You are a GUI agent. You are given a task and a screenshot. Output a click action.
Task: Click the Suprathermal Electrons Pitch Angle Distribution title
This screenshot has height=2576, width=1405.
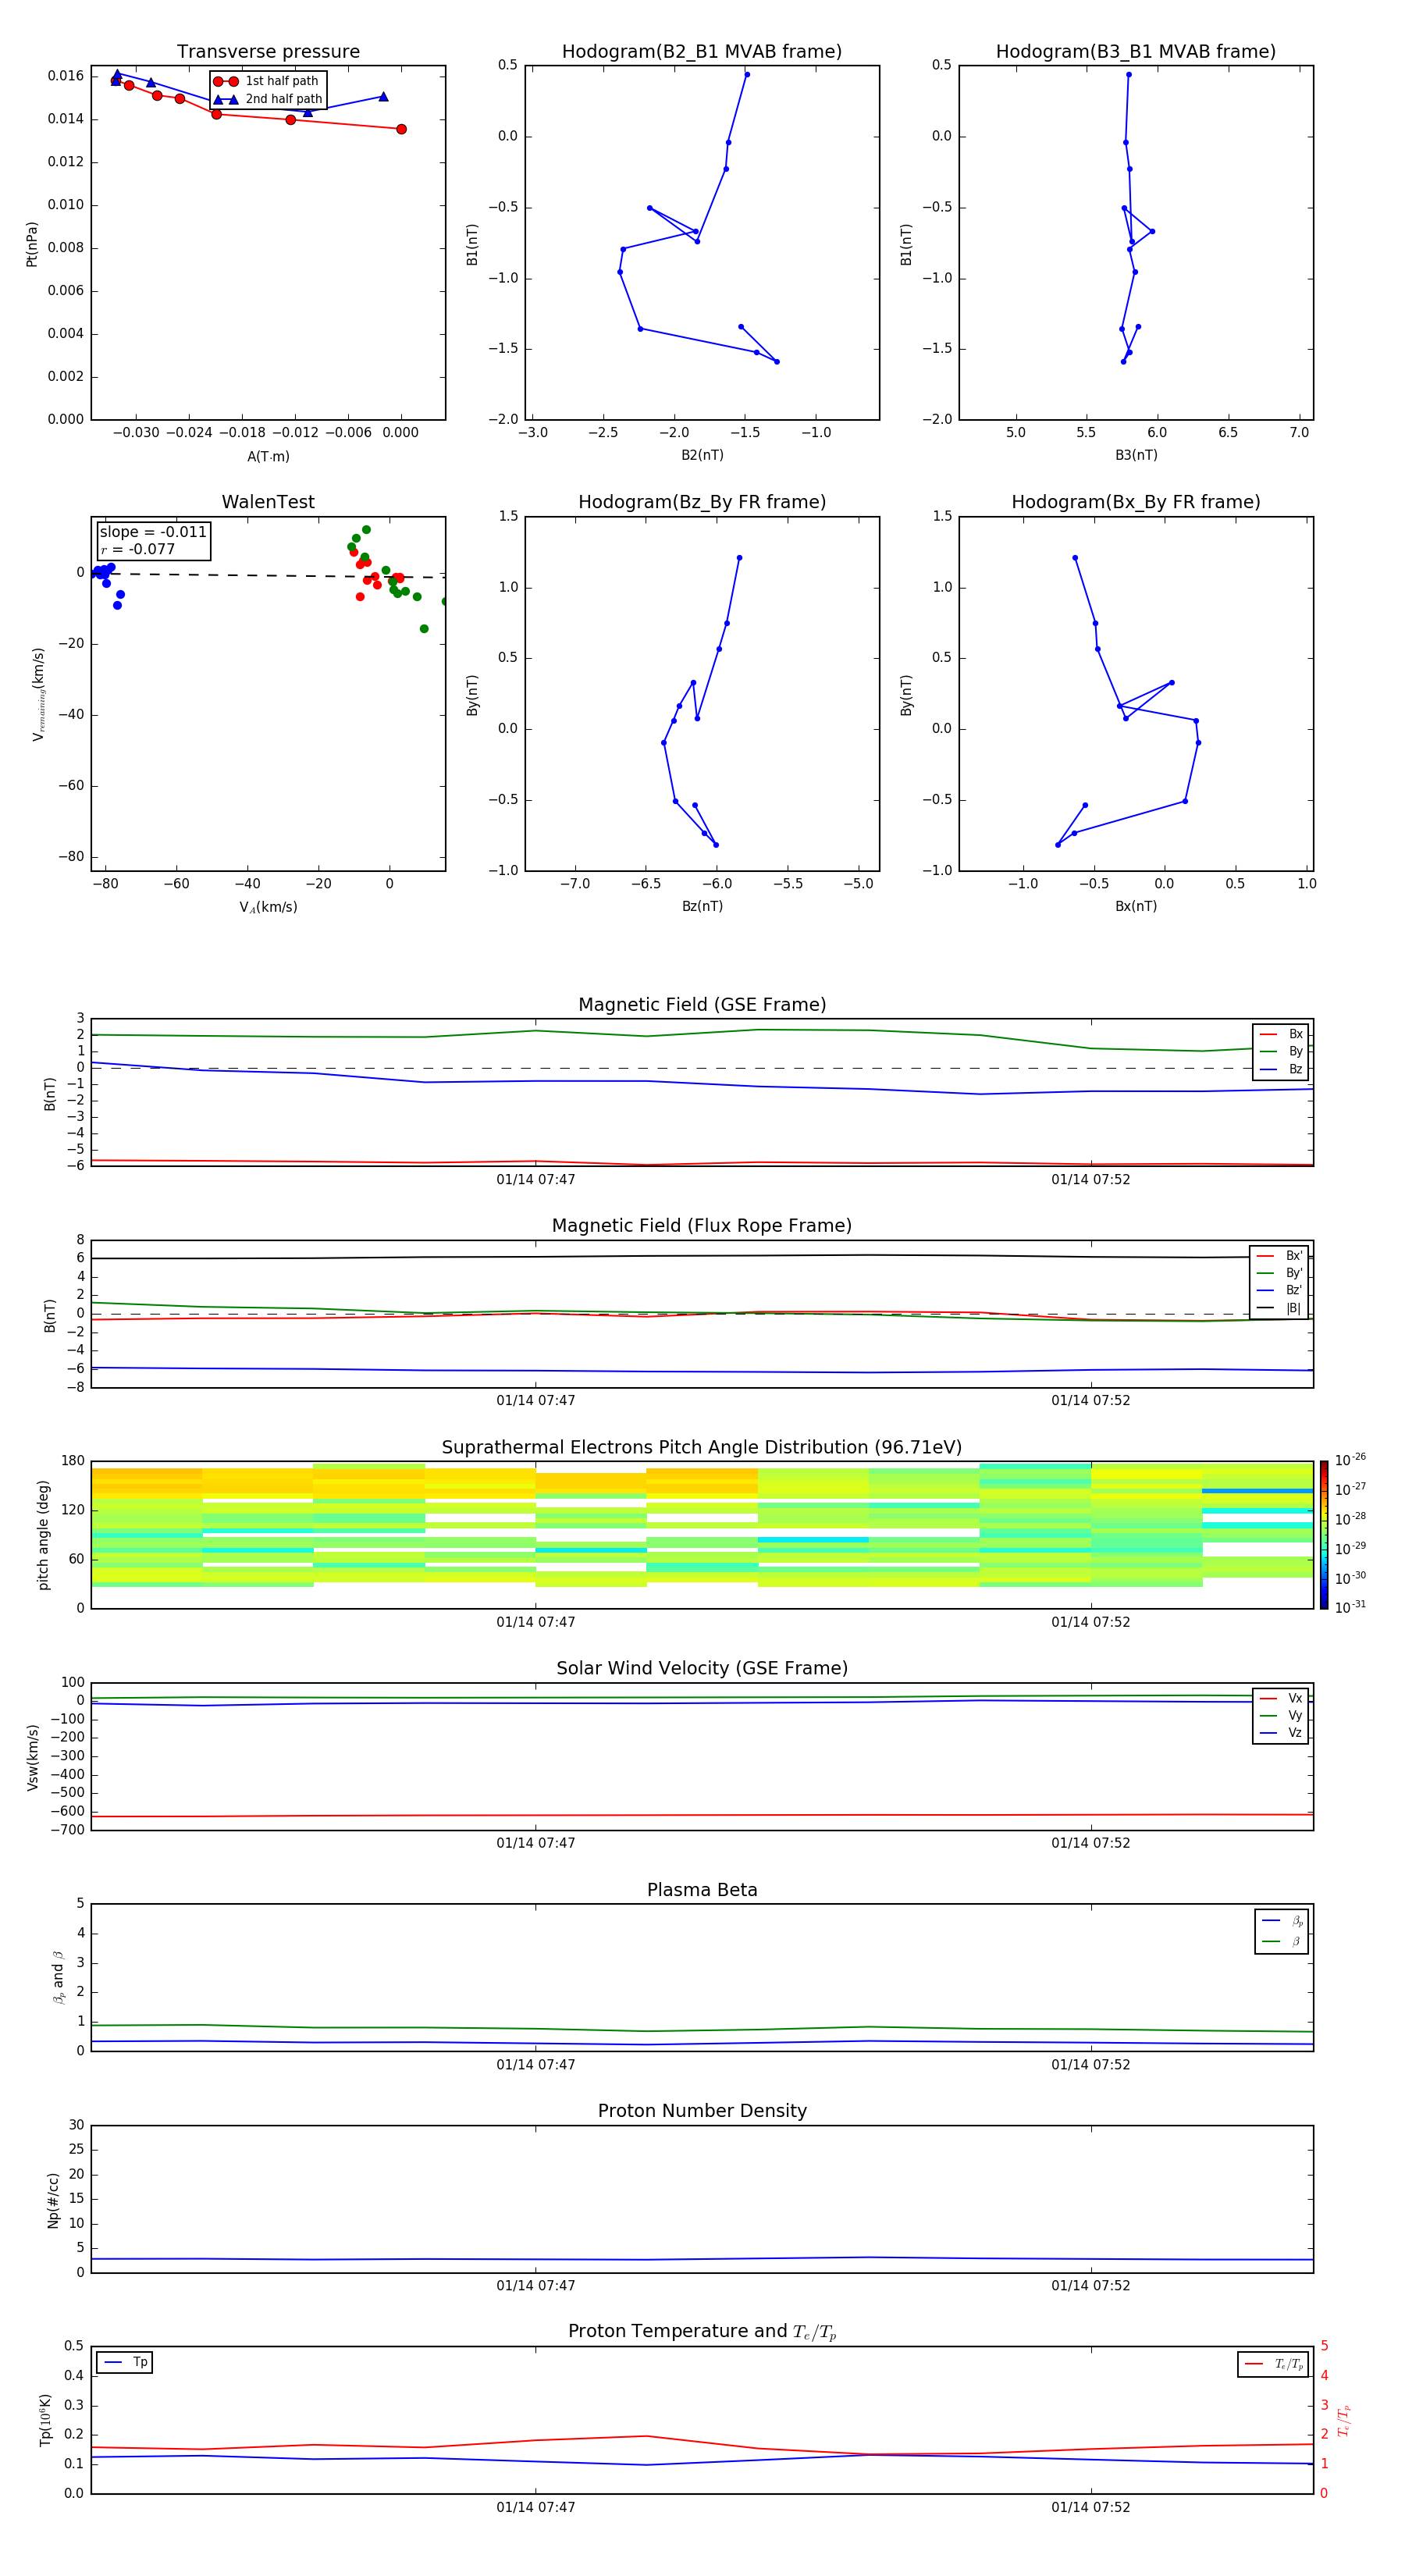coord(702,1447)
